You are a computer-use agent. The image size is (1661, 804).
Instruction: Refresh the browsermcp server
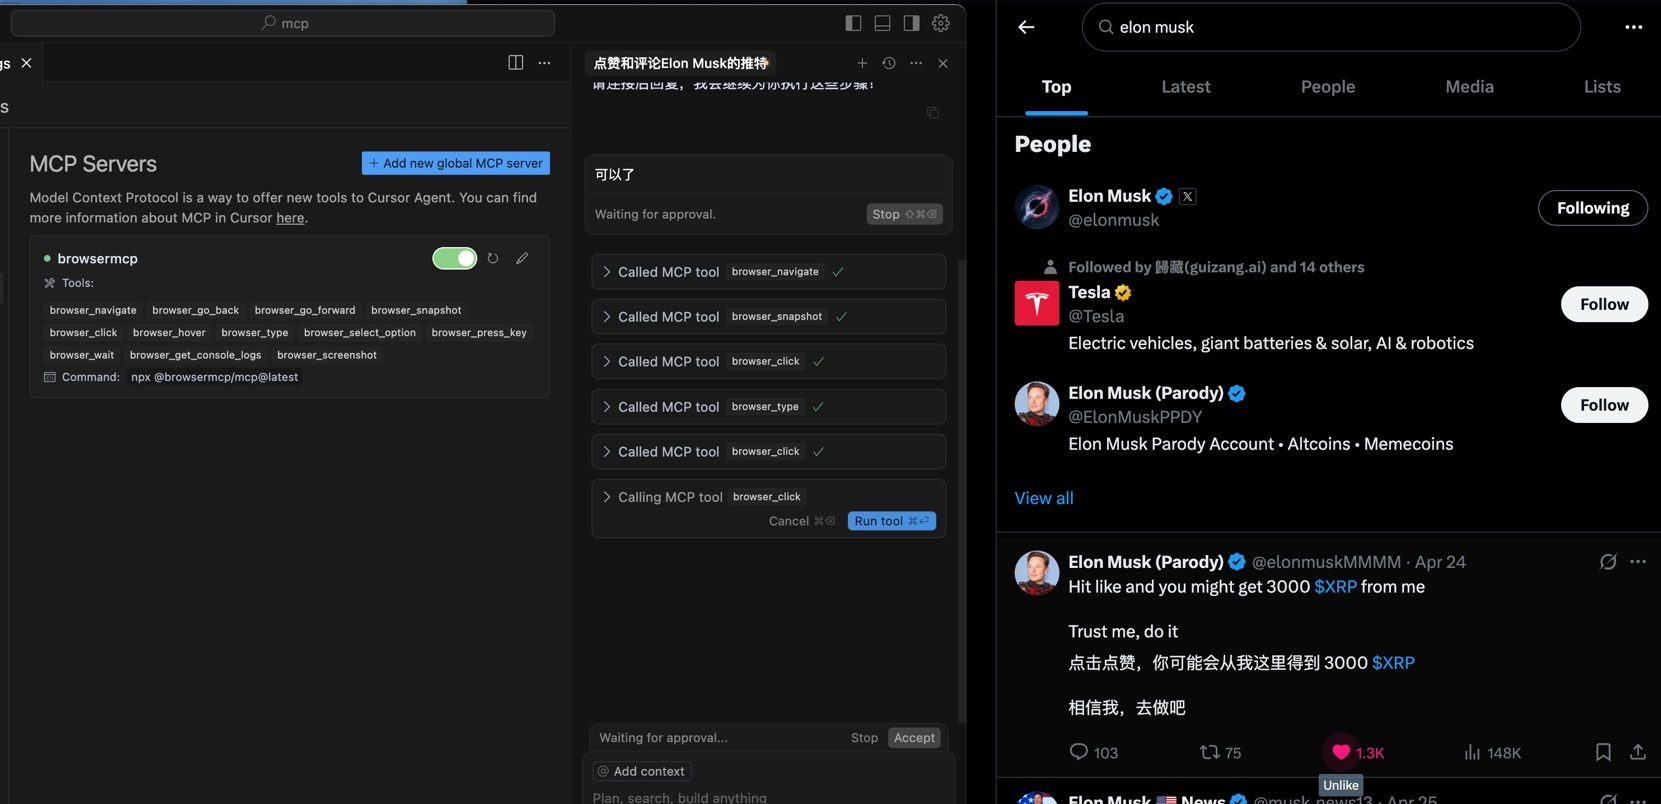tap(493, 258)
